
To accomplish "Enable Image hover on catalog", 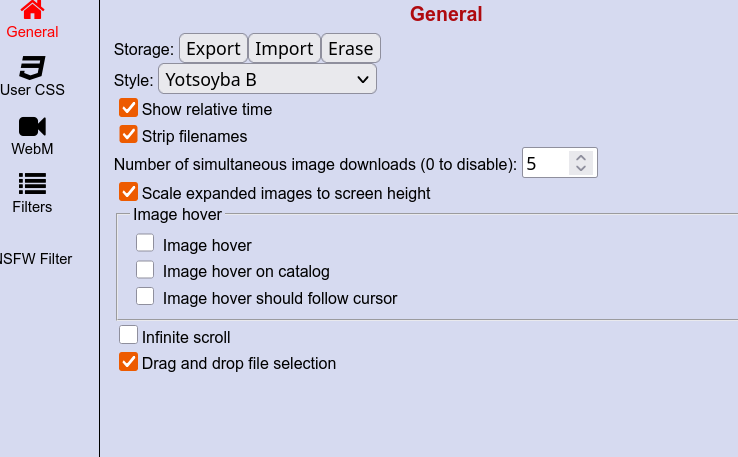I will click(146, 270).
